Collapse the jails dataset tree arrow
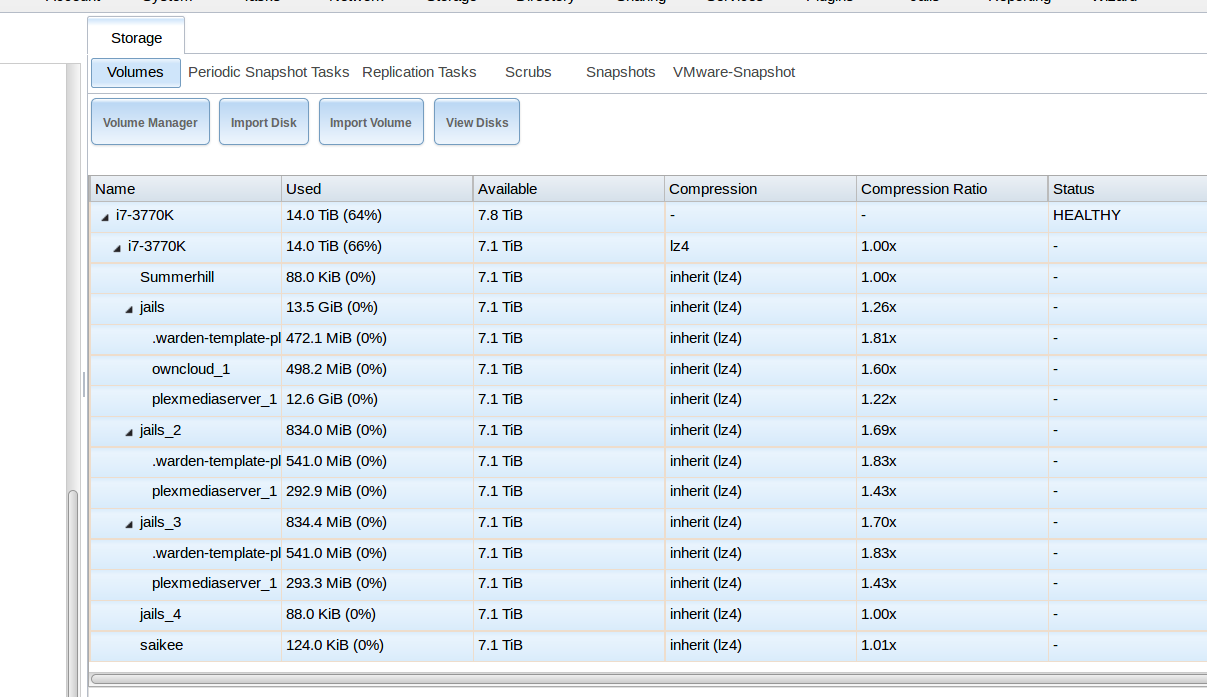The image size is (1207, 697). (x=129, y=309)
